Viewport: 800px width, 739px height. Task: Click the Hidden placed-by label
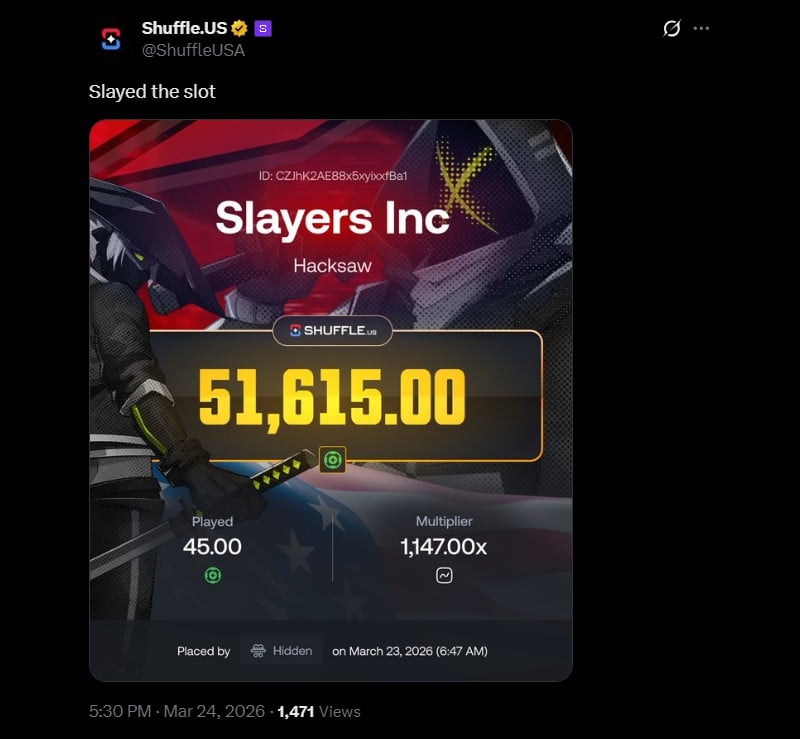[x=292, y=651]
